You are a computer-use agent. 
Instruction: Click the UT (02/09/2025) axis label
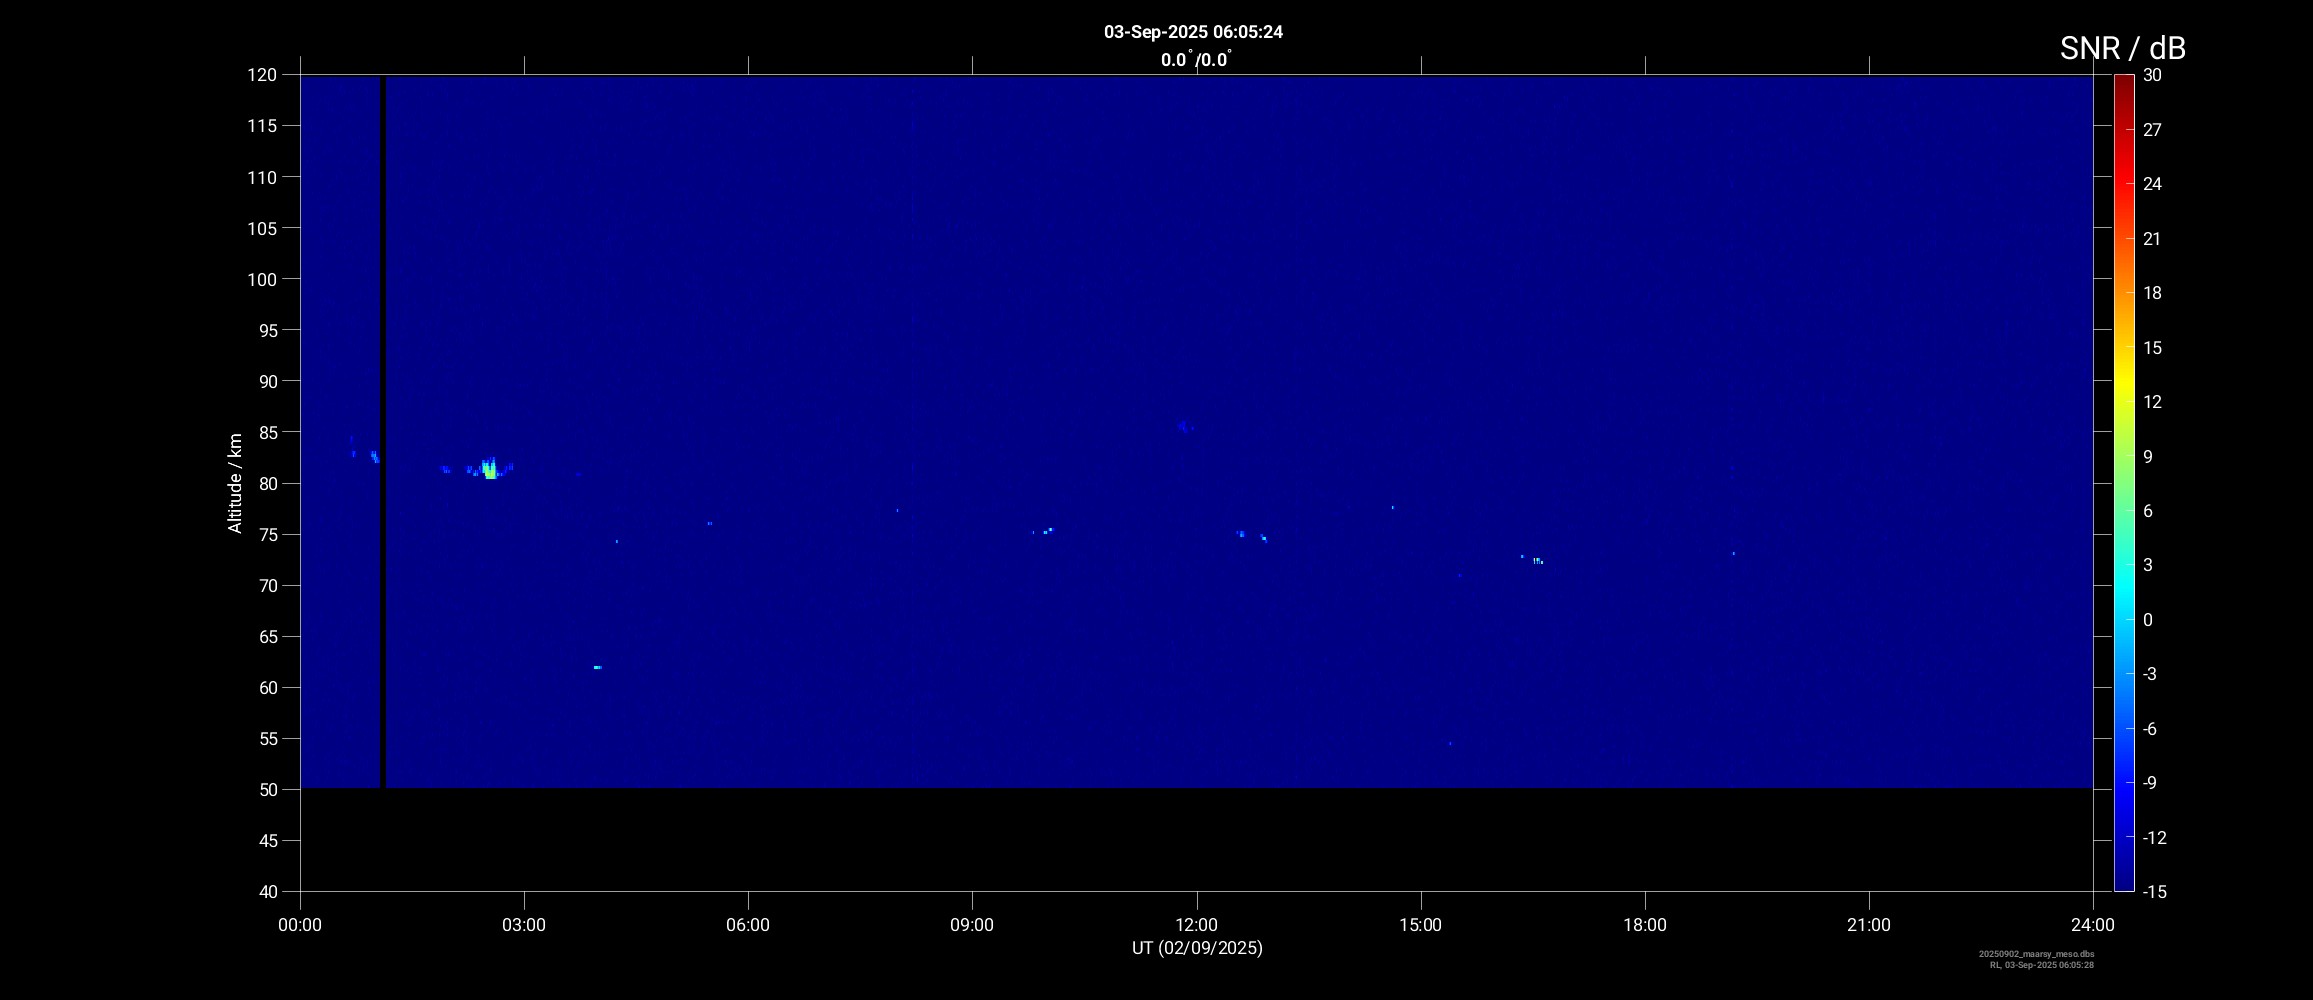click(x=1197, y=948)
